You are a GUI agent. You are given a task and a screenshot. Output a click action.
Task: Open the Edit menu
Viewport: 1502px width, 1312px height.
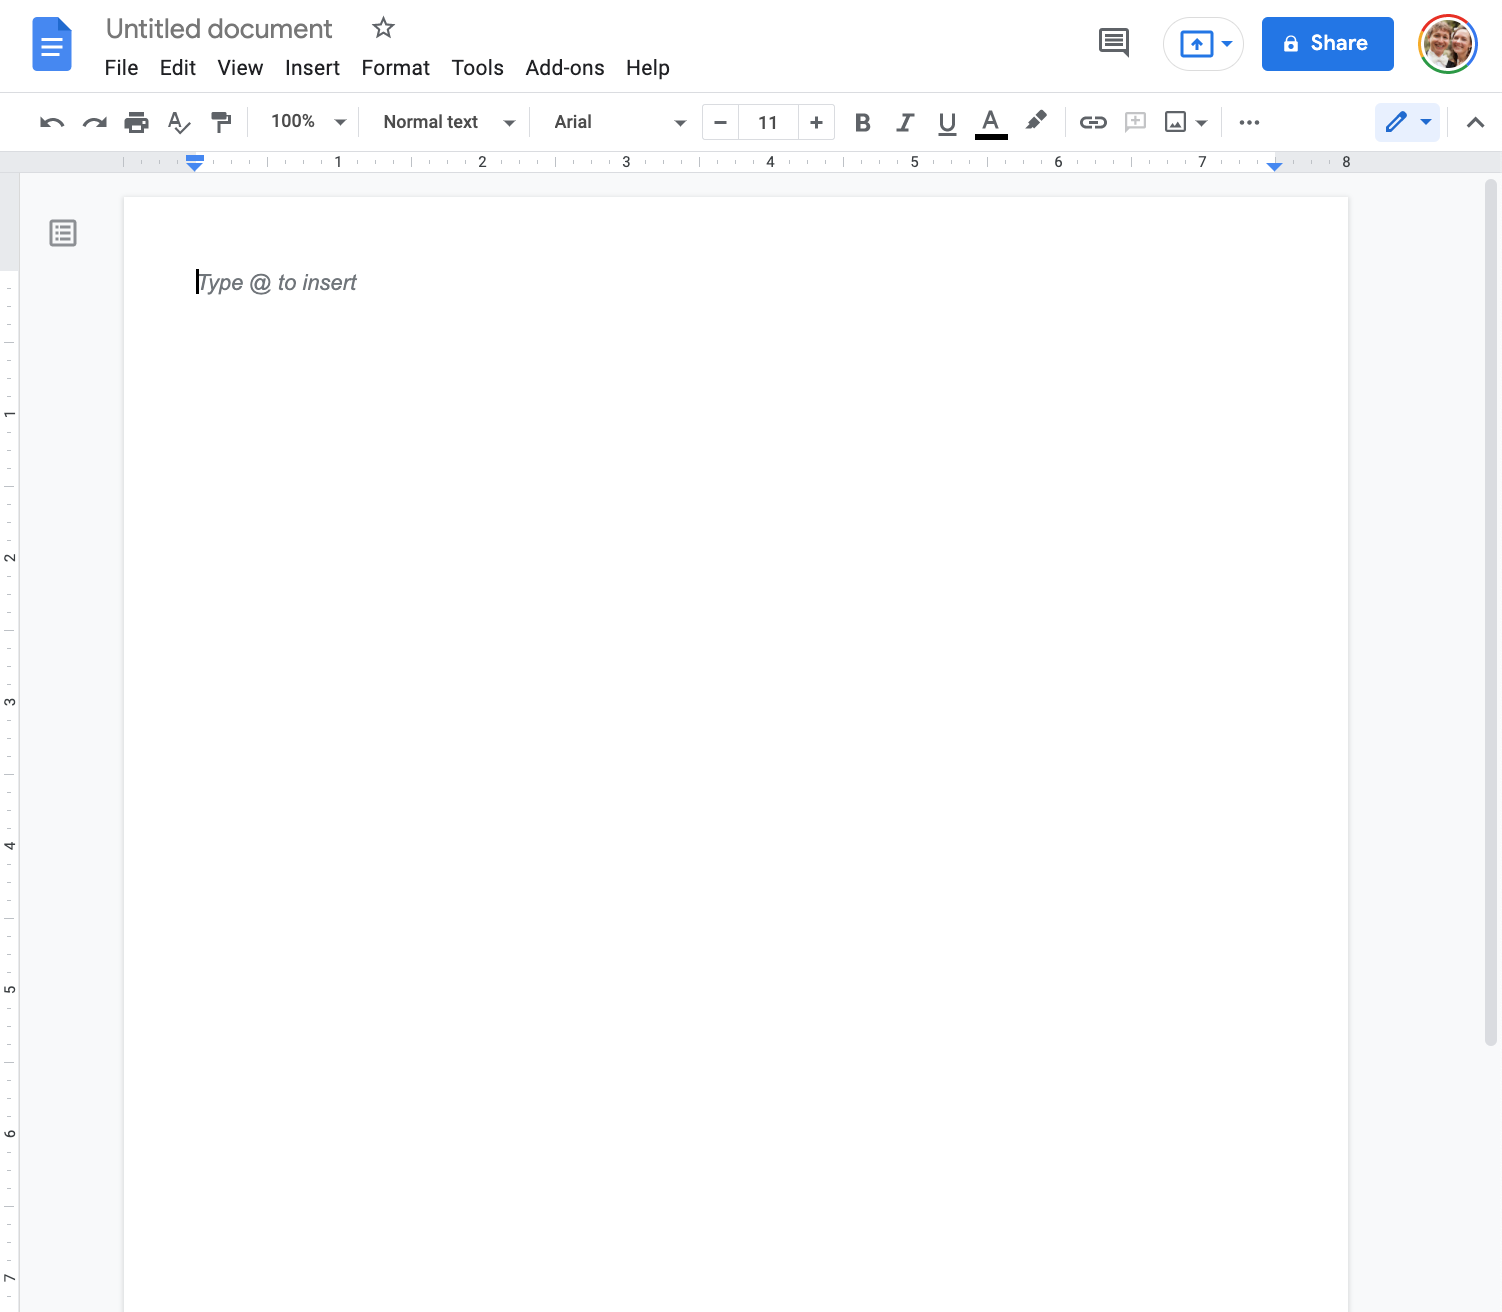click(178, 68)
